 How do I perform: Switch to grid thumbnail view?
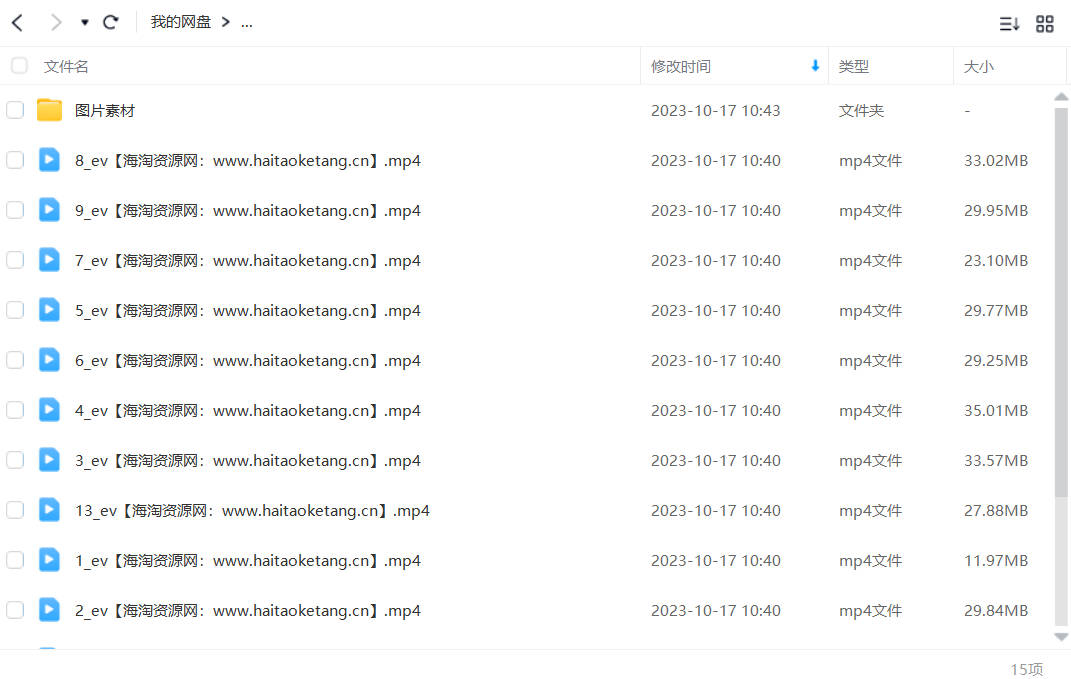coord(1044,24)
